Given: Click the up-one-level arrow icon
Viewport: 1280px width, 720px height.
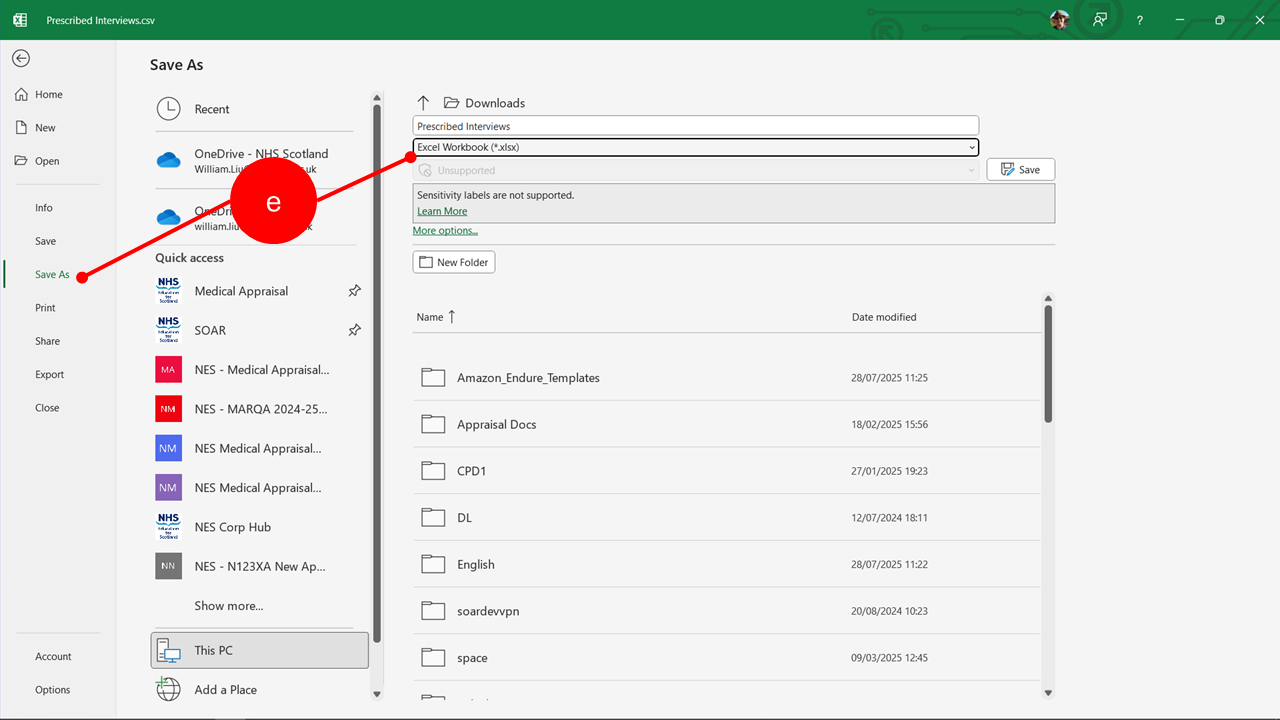Looking at the screenshot, I should pyautogui.click(x=423, y=103).
